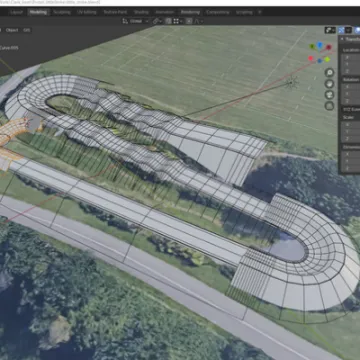
Task: Click the Scale Z field
Action: (351, 138)
